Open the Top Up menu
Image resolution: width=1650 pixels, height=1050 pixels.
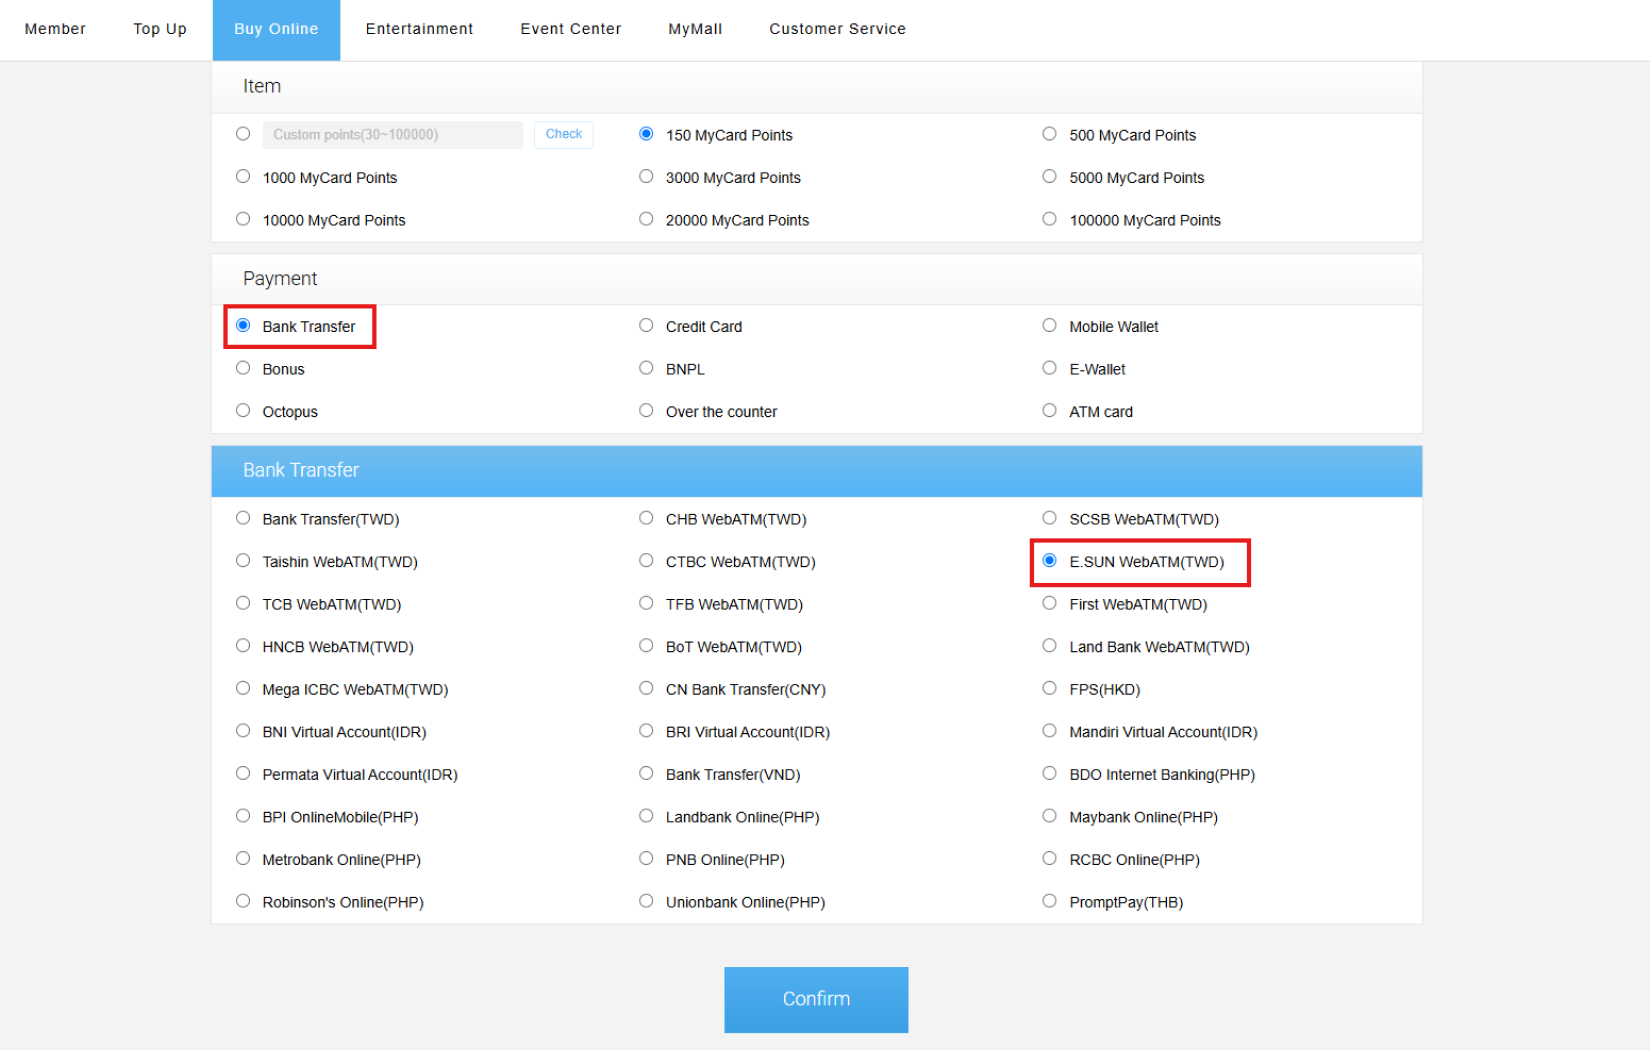click(160, 29)
